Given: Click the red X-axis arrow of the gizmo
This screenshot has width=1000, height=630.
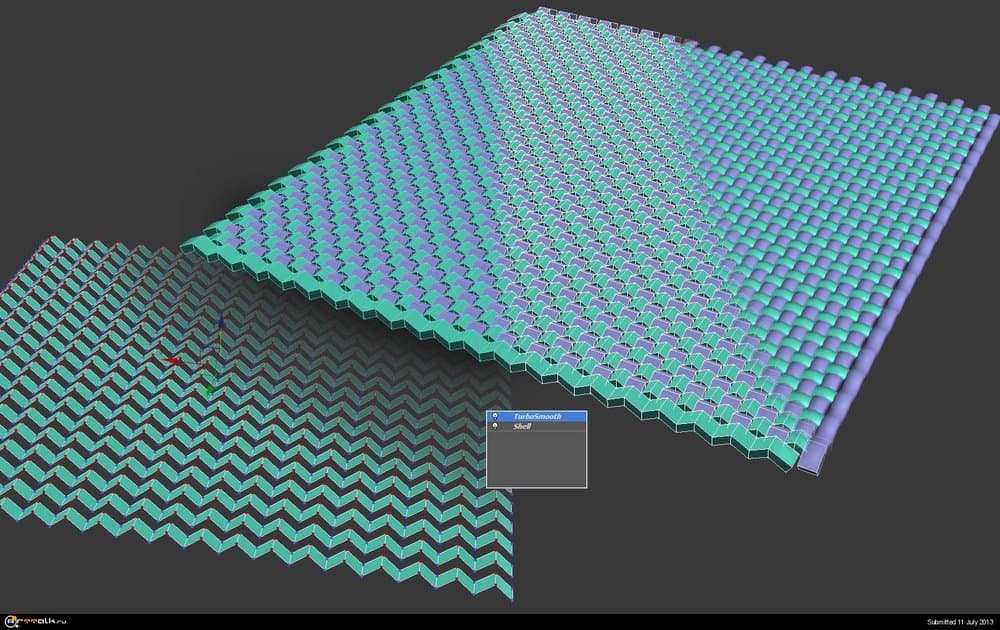Looking at the screenshot, I should (173, 360).
